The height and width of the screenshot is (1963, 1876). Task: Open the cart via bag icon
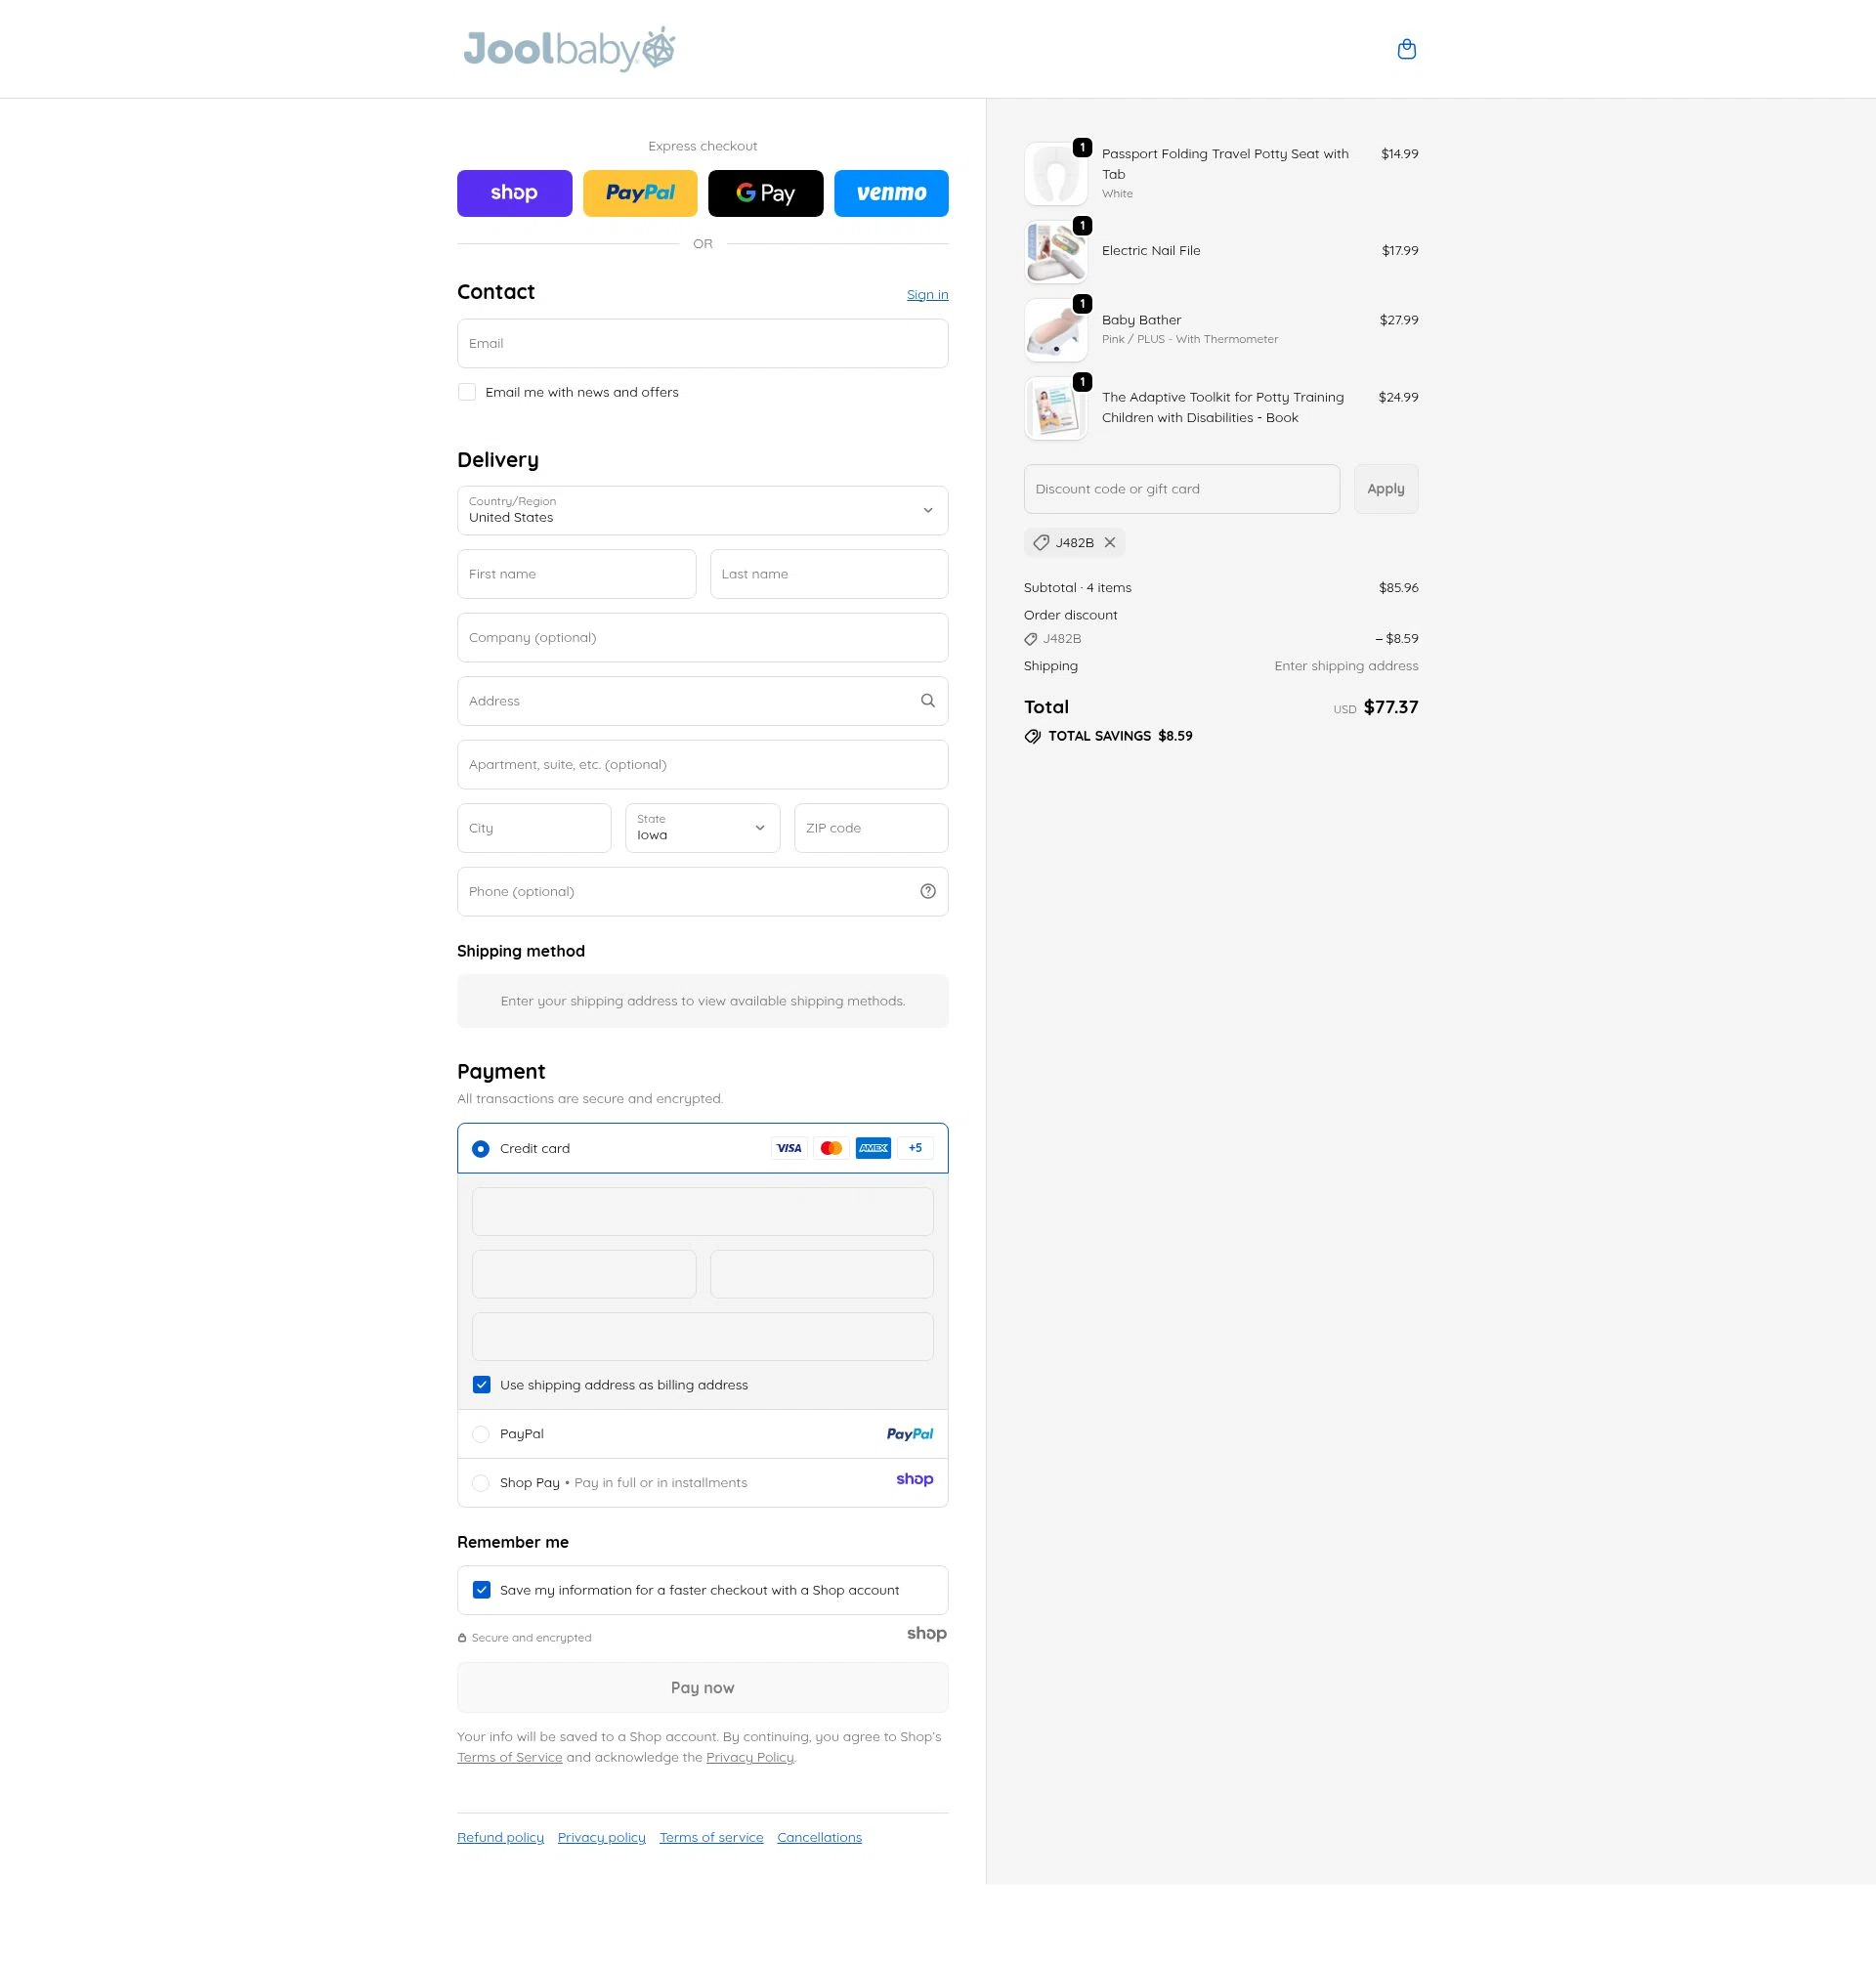1406,48
